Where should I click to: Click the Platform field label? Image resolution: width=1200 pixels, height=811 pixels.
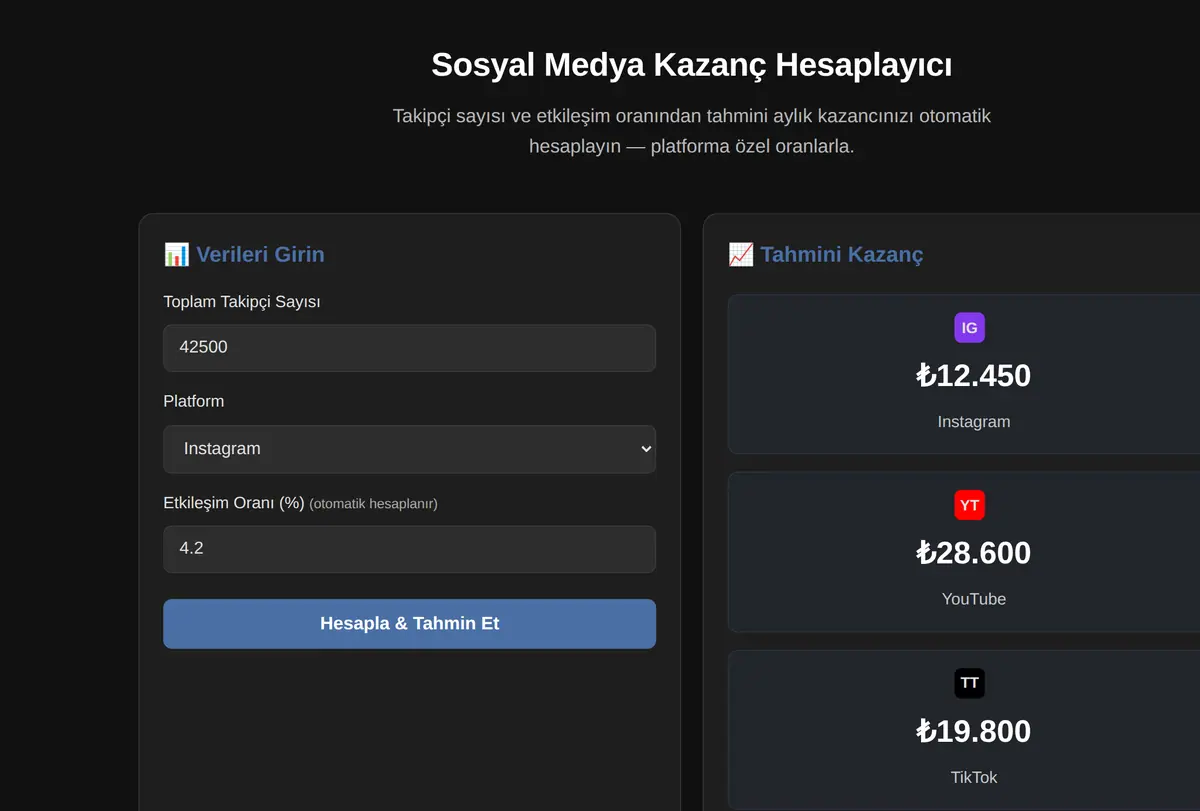click(x=194, y=401)
